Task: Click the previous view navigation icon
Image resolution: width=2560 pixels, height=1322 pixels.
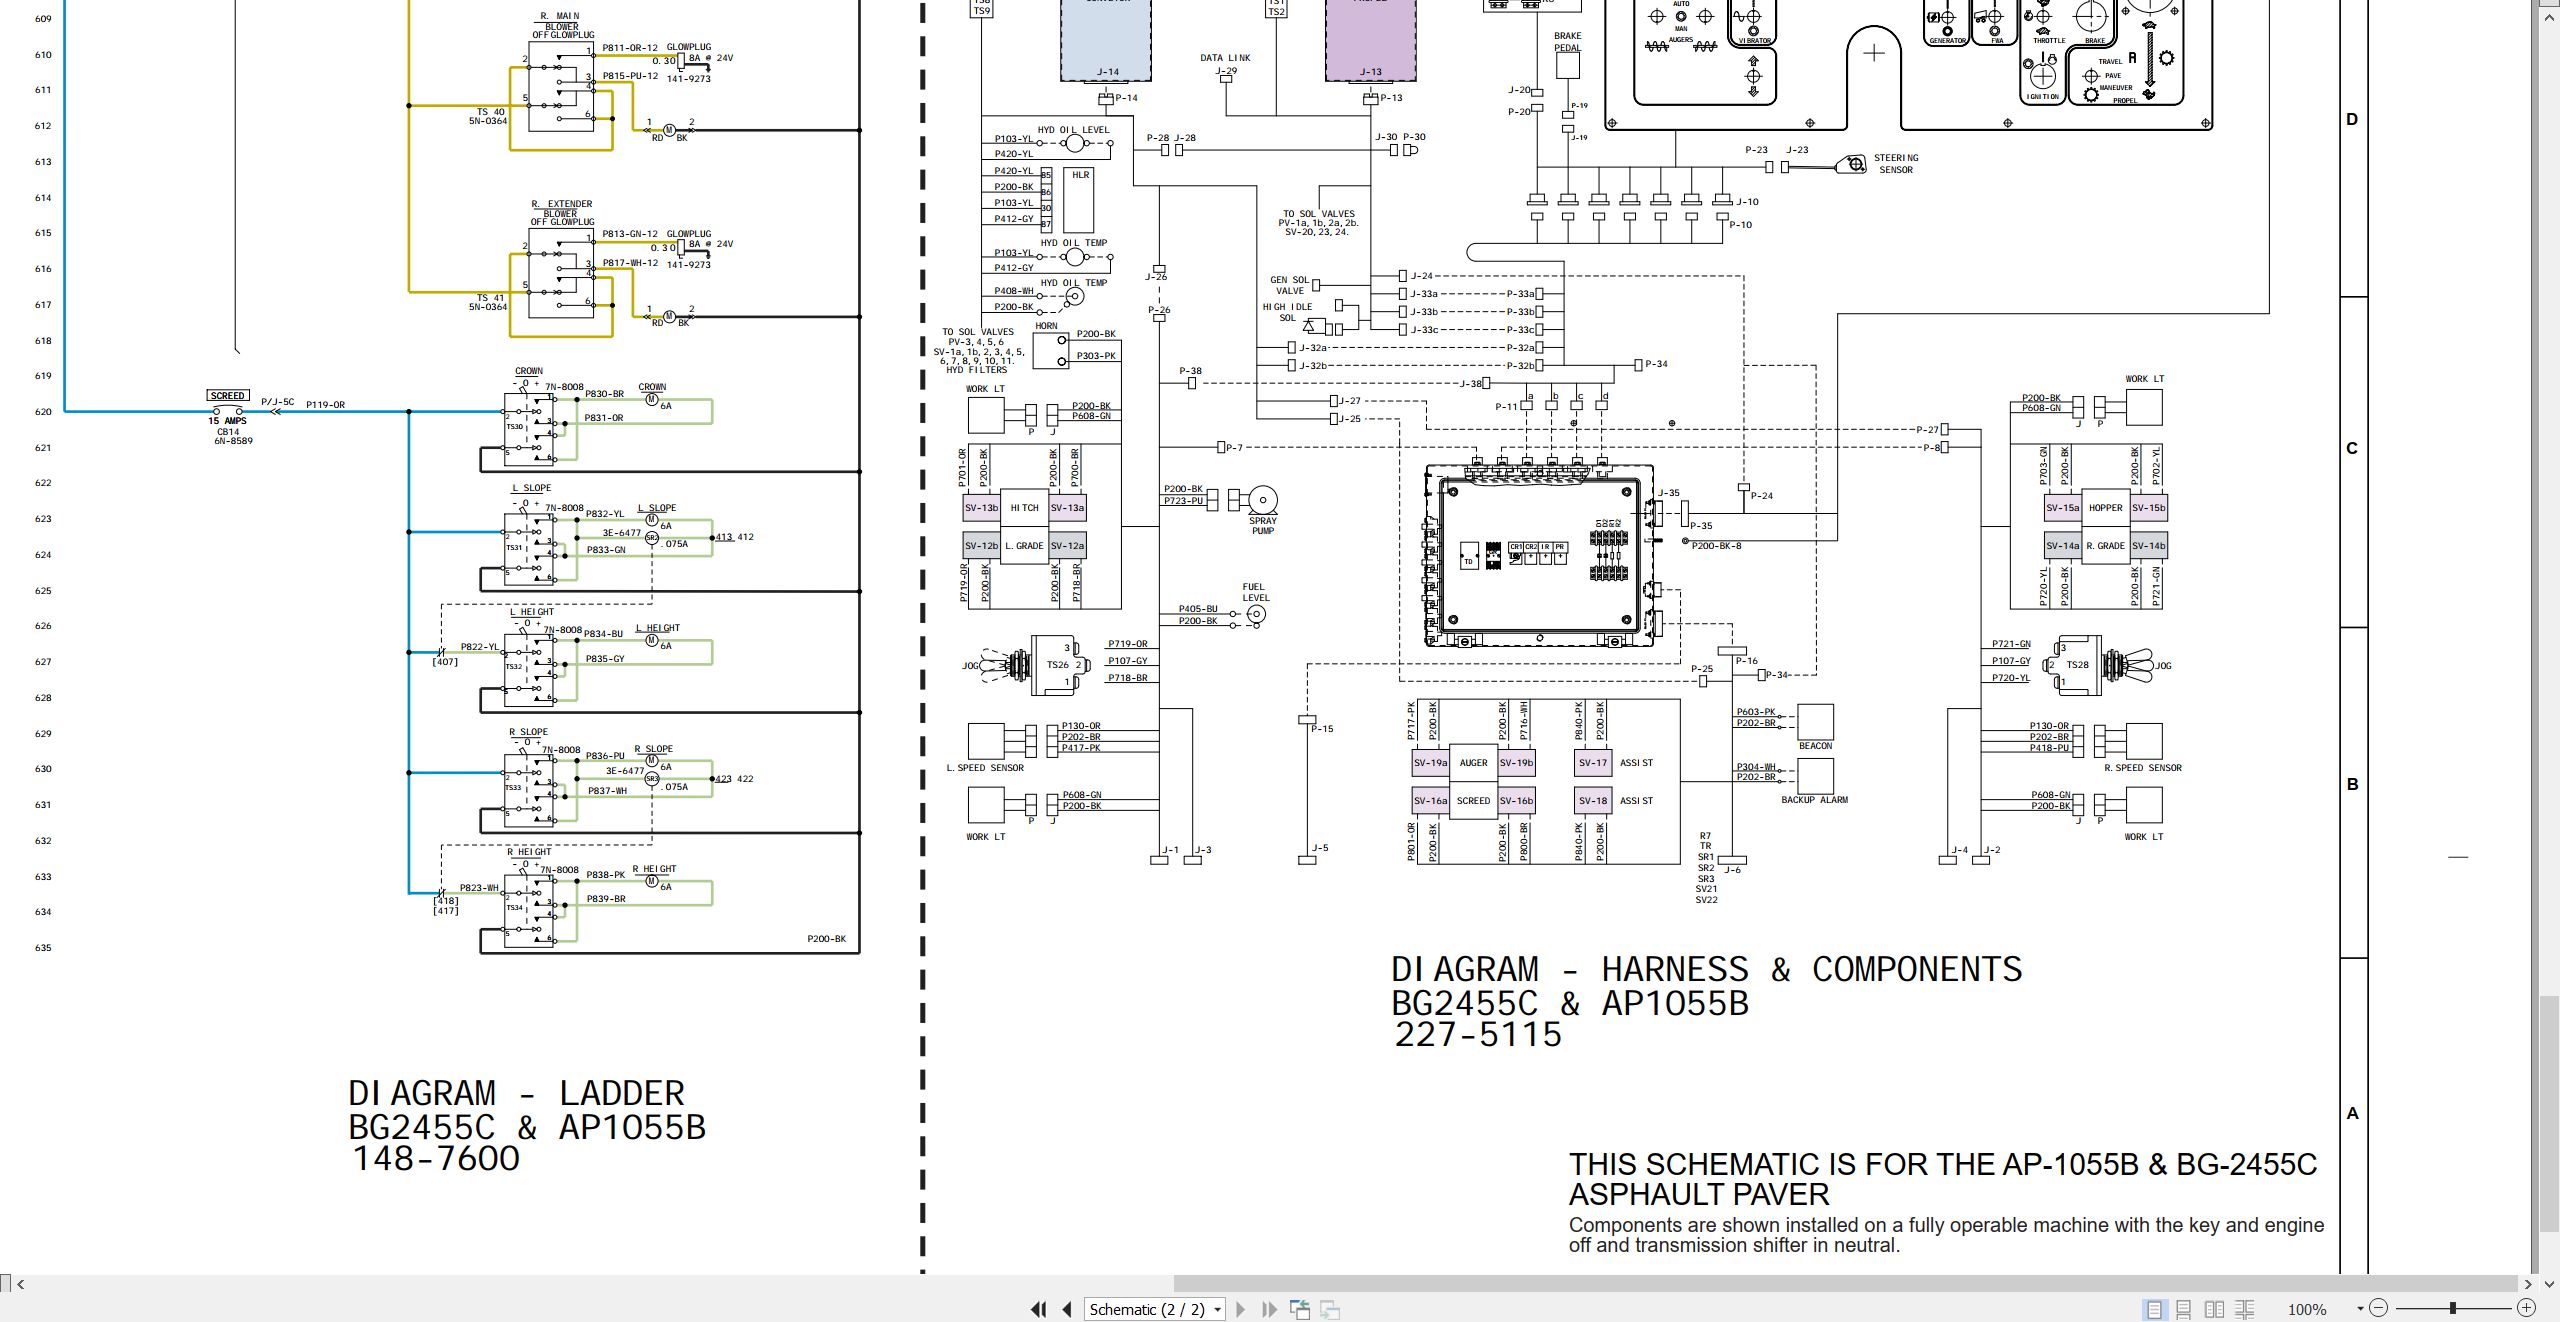Action: click(1300, 1309)
